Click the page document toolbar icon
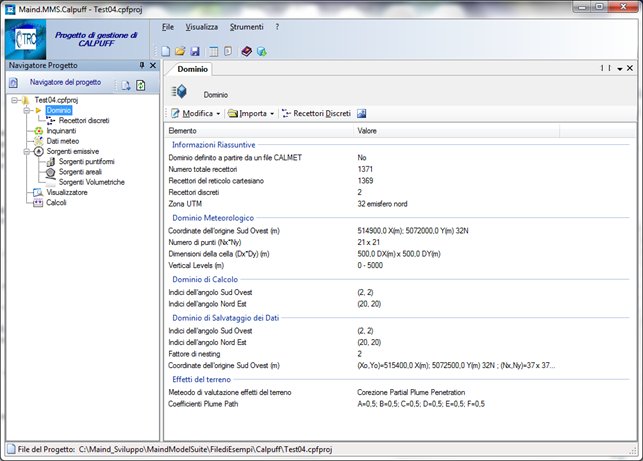Image resolution: width=643 pixels, height=461 pixels. [x=228, y=51]
